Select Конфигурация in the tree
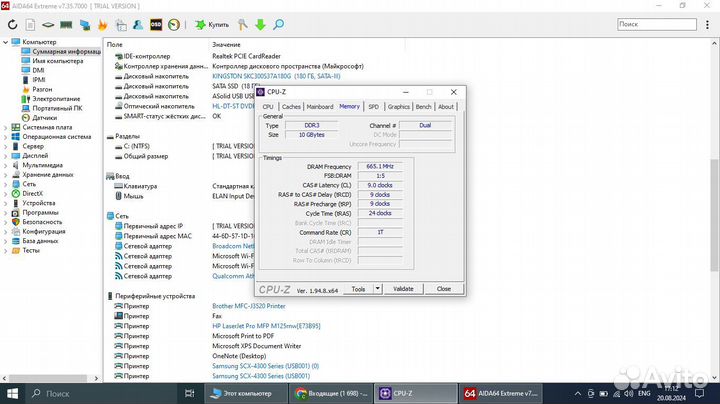The image size is (720, 404). coord(44,231)
